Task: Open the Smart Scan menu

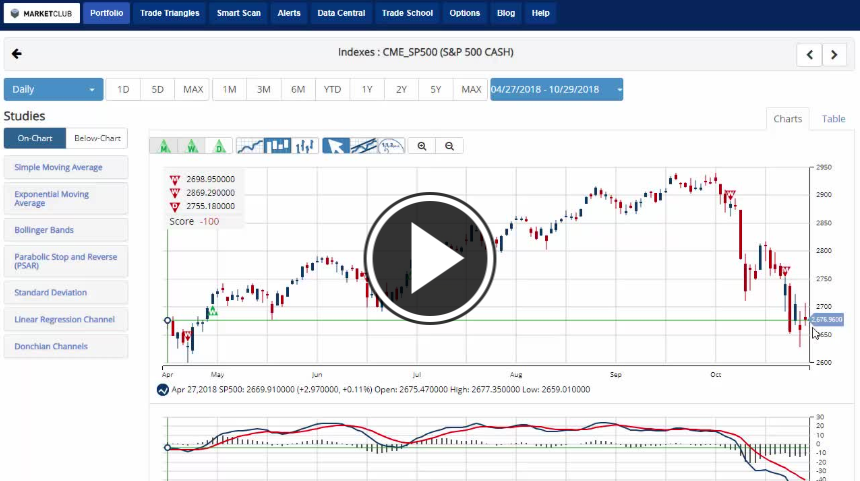Action: click(238, 14)
